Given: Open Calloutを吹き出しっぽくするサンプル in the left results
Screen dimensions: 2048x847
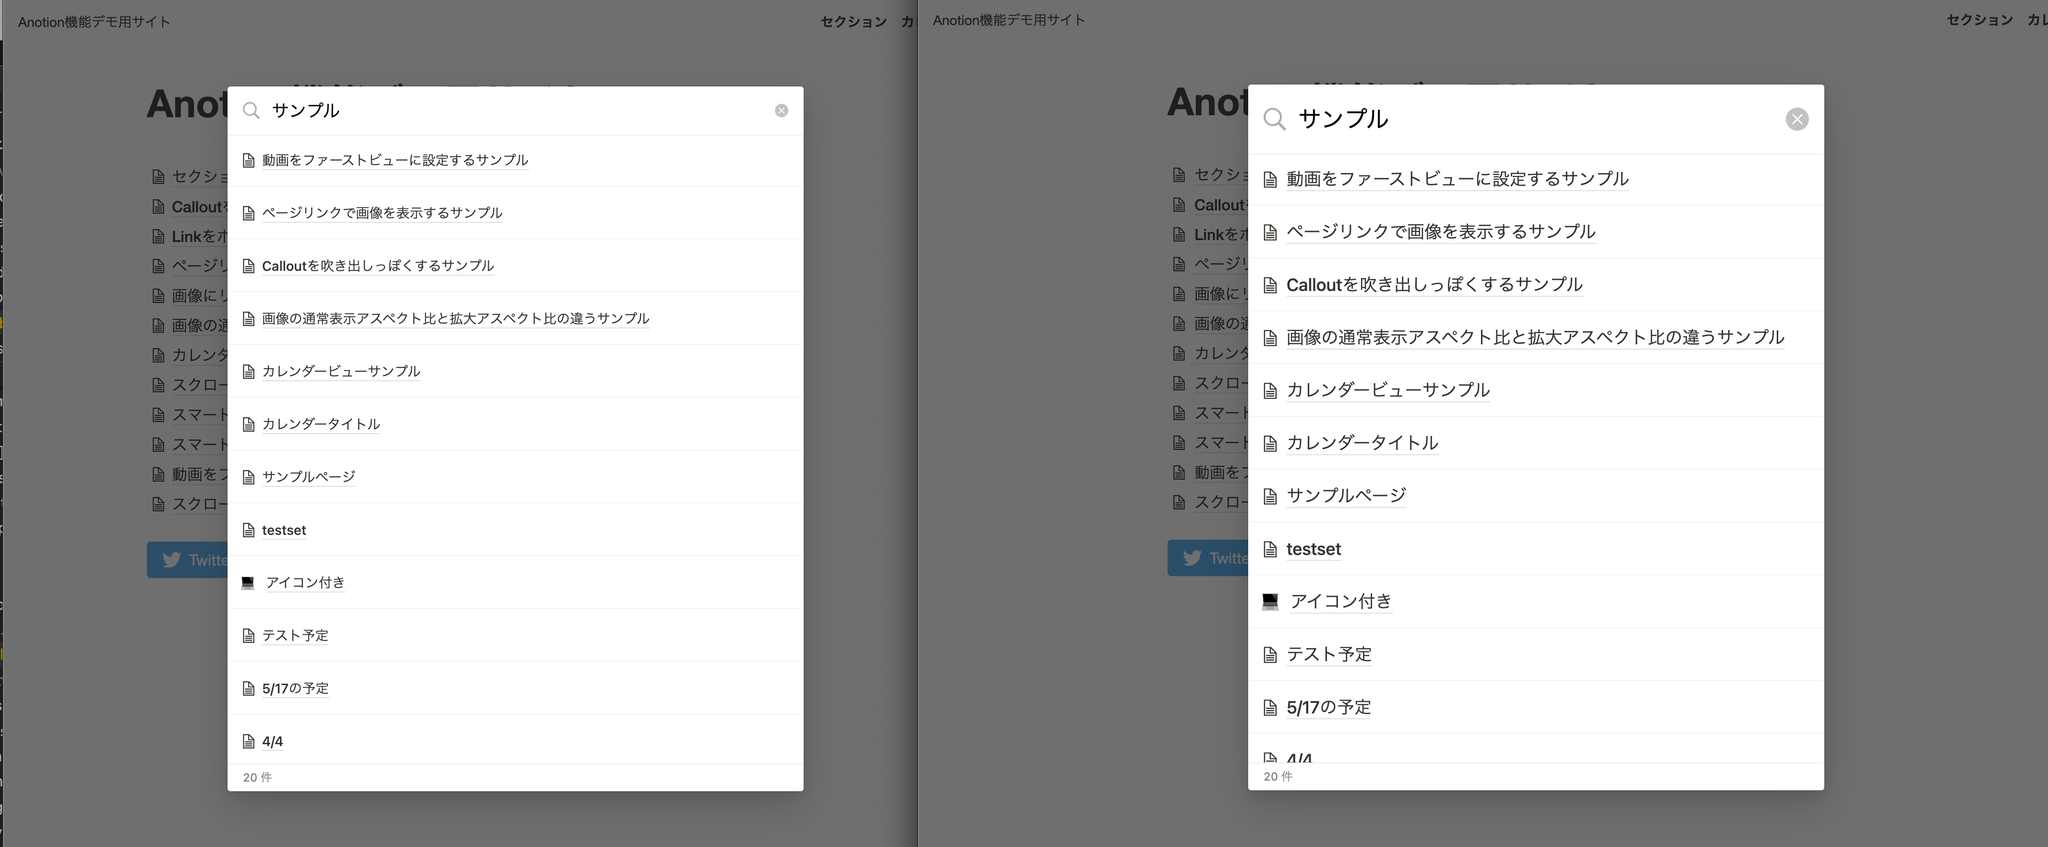Looking at the screenshot, I should [x=378, y=266].
